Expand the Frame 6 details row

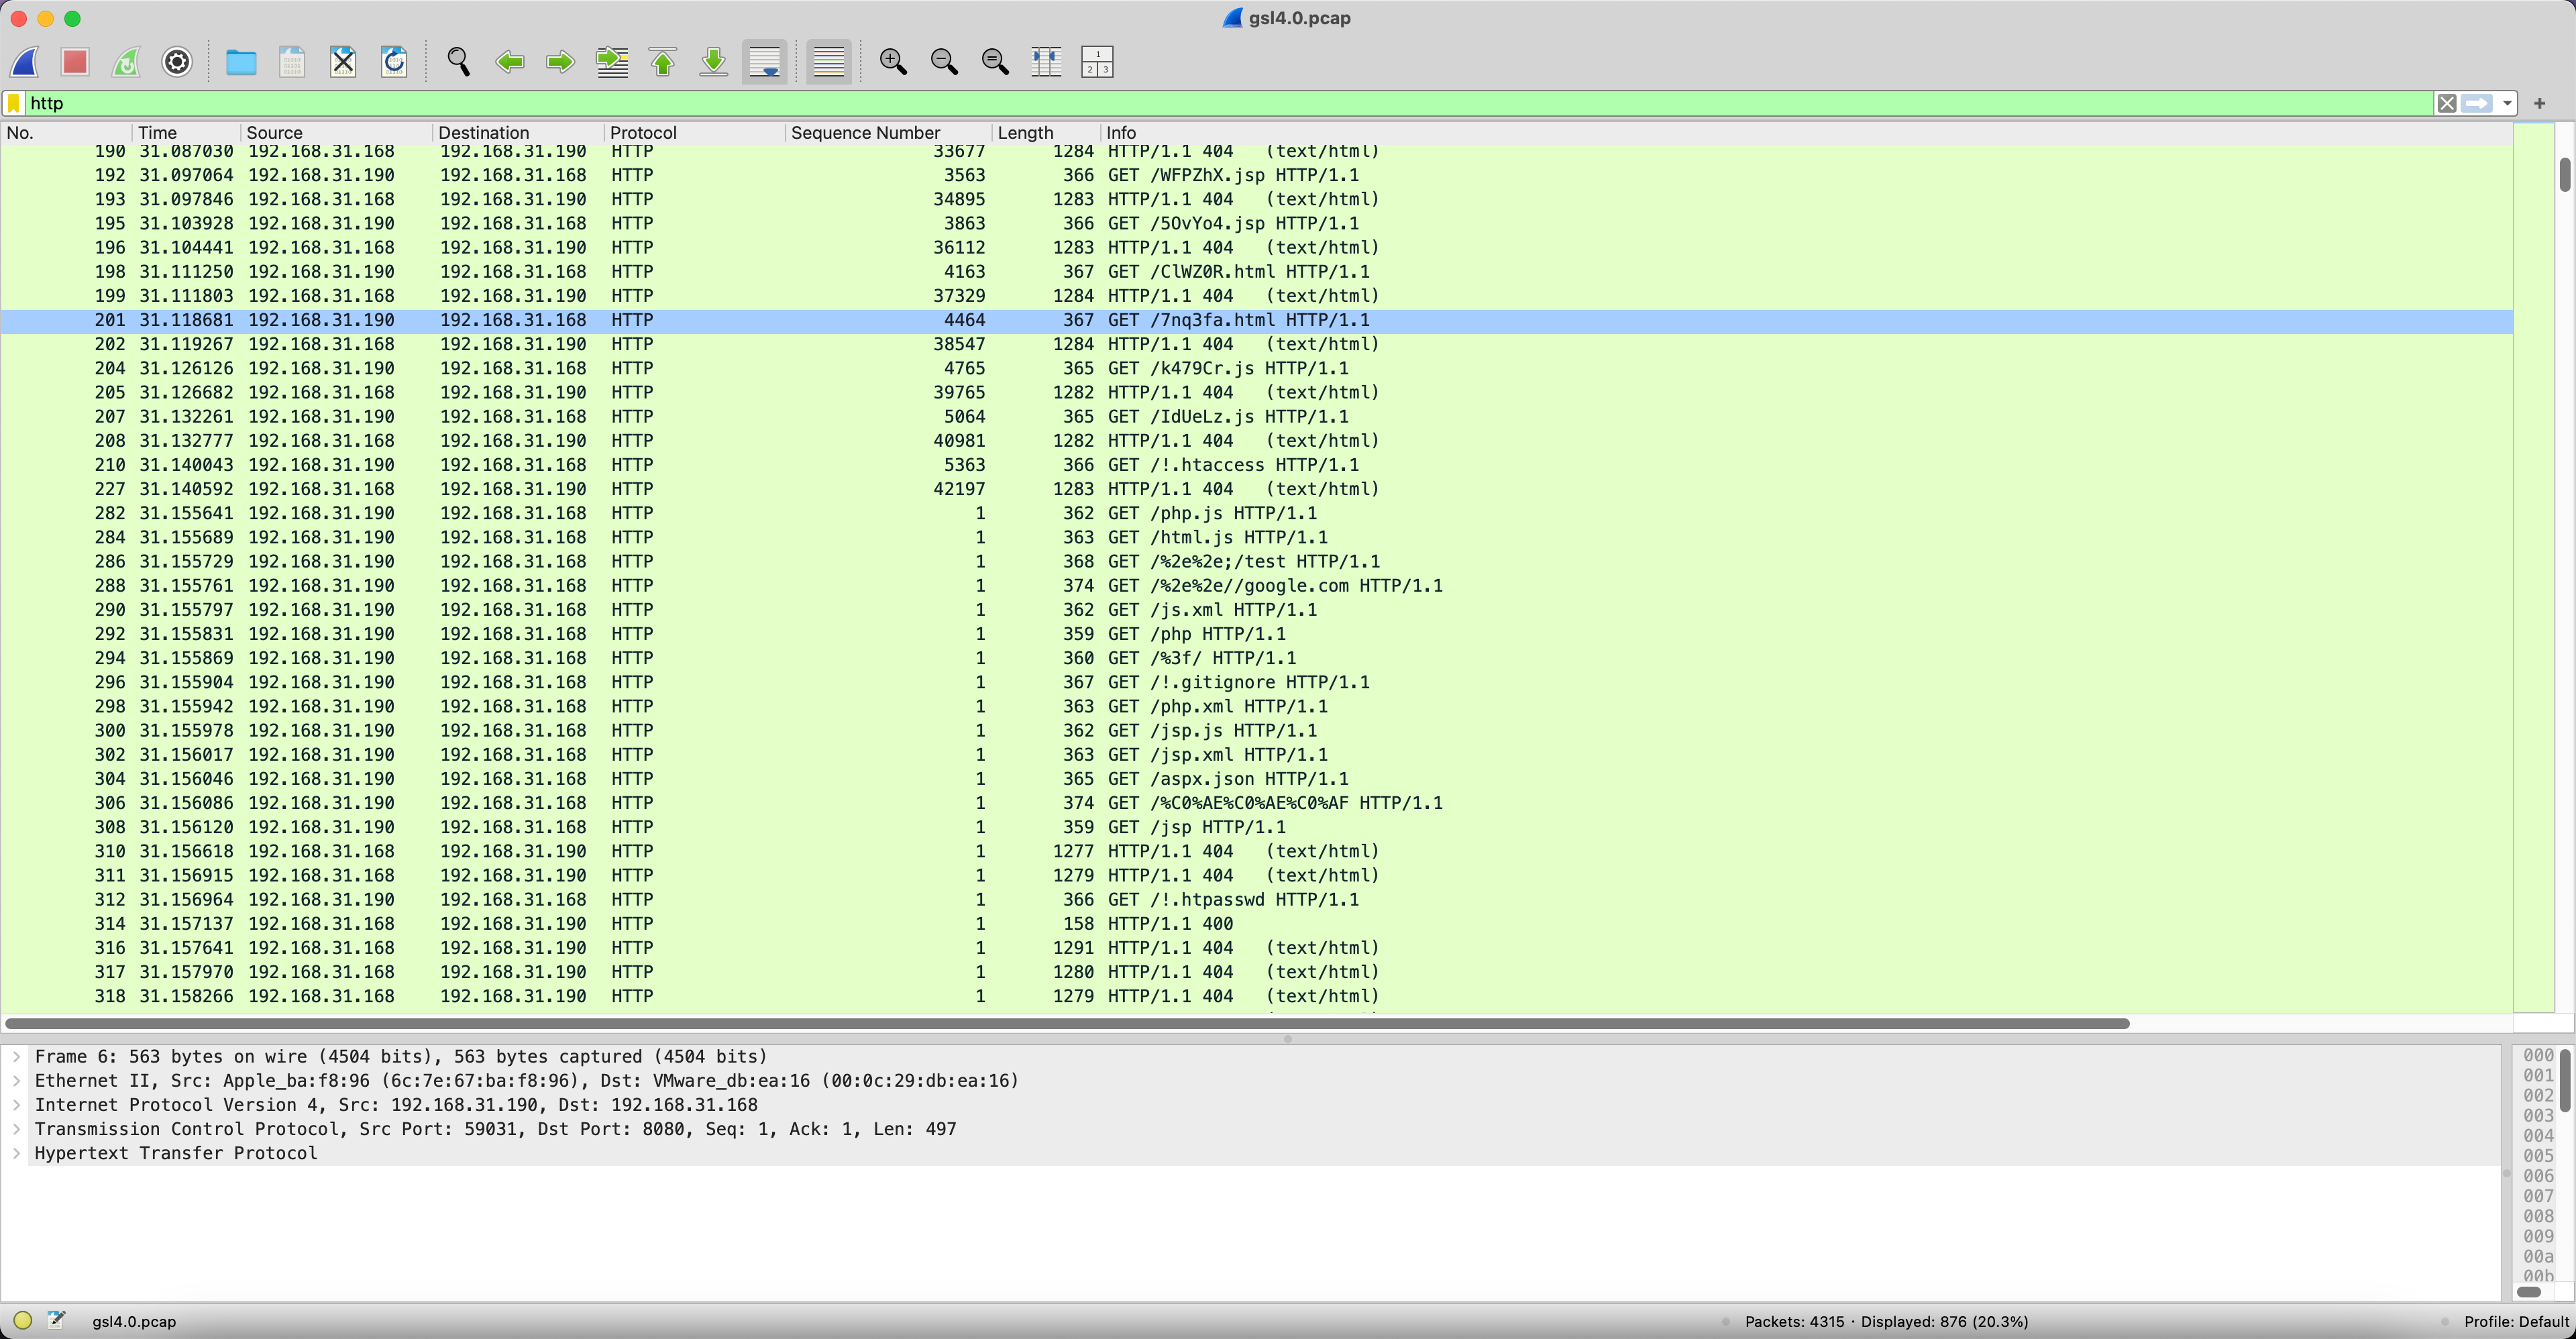click(x=16, y=1056)
